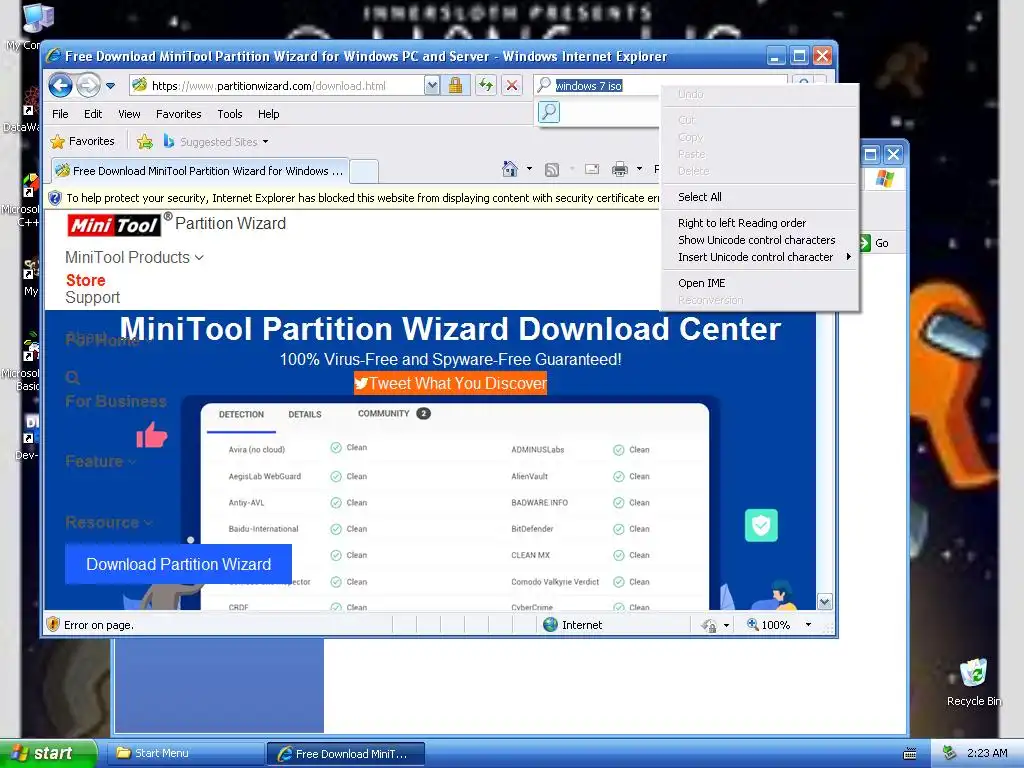Click the page search magnifier icon

point(72,377)
